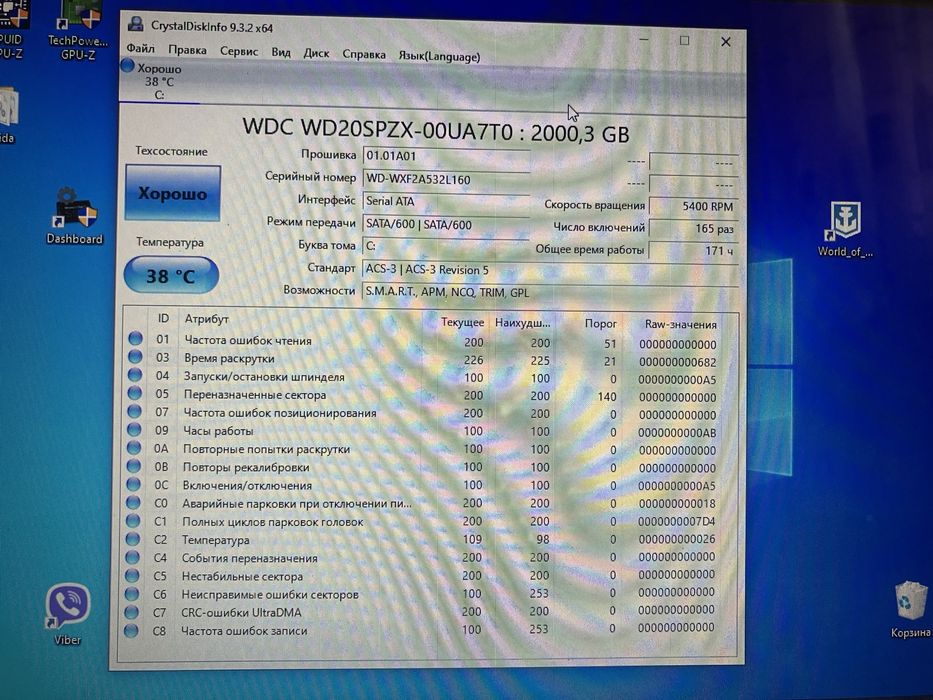933x700 pixels.
Task: Click the status circle for attribute C5
Action: tap(132, 575)
